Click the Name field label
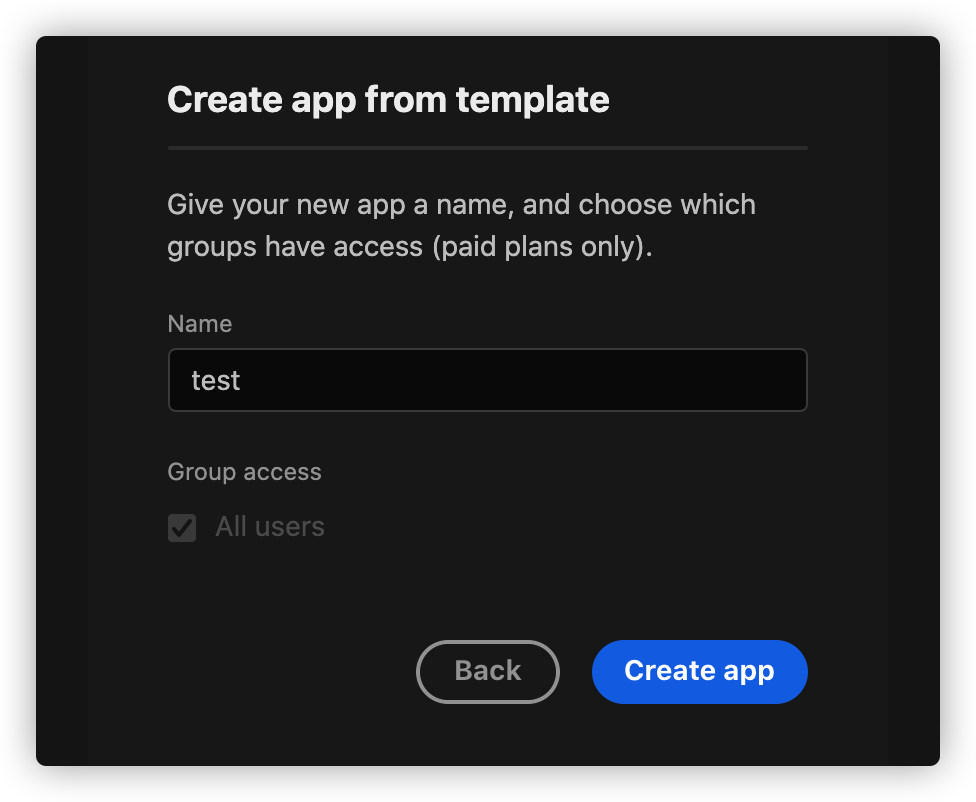Screen dimensions: 976x802 point(200,324)
